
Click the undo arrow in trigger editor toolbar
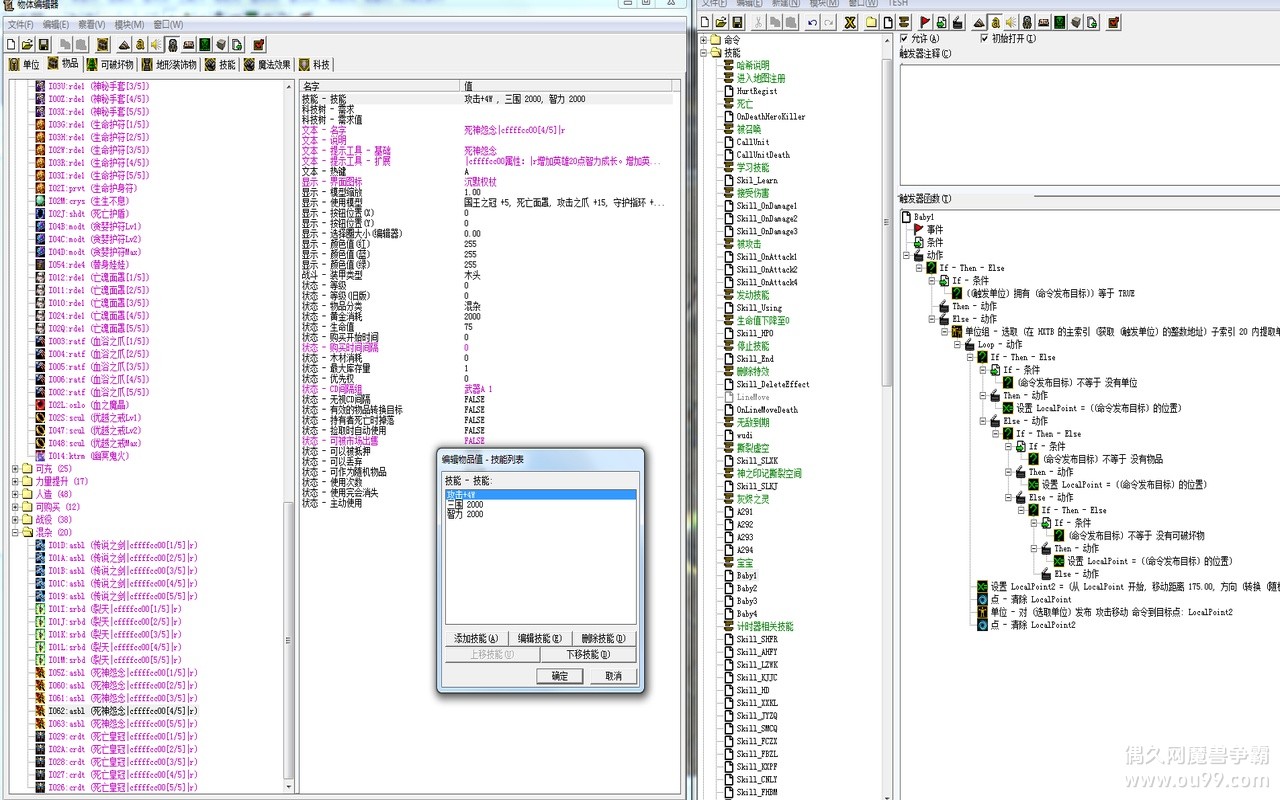pyautogui.click(x=813, y=22)
